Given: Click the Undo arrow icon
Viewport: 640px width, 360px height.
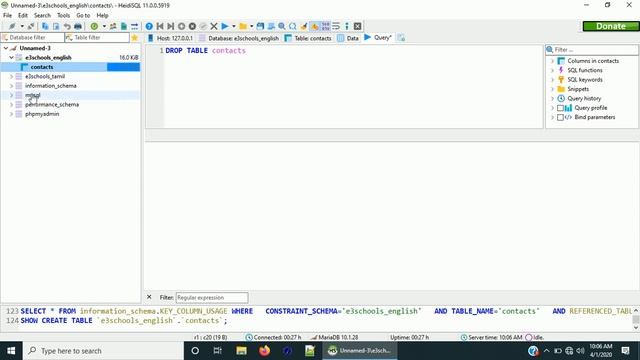Looking at the screenshot, I should [67, 26].
